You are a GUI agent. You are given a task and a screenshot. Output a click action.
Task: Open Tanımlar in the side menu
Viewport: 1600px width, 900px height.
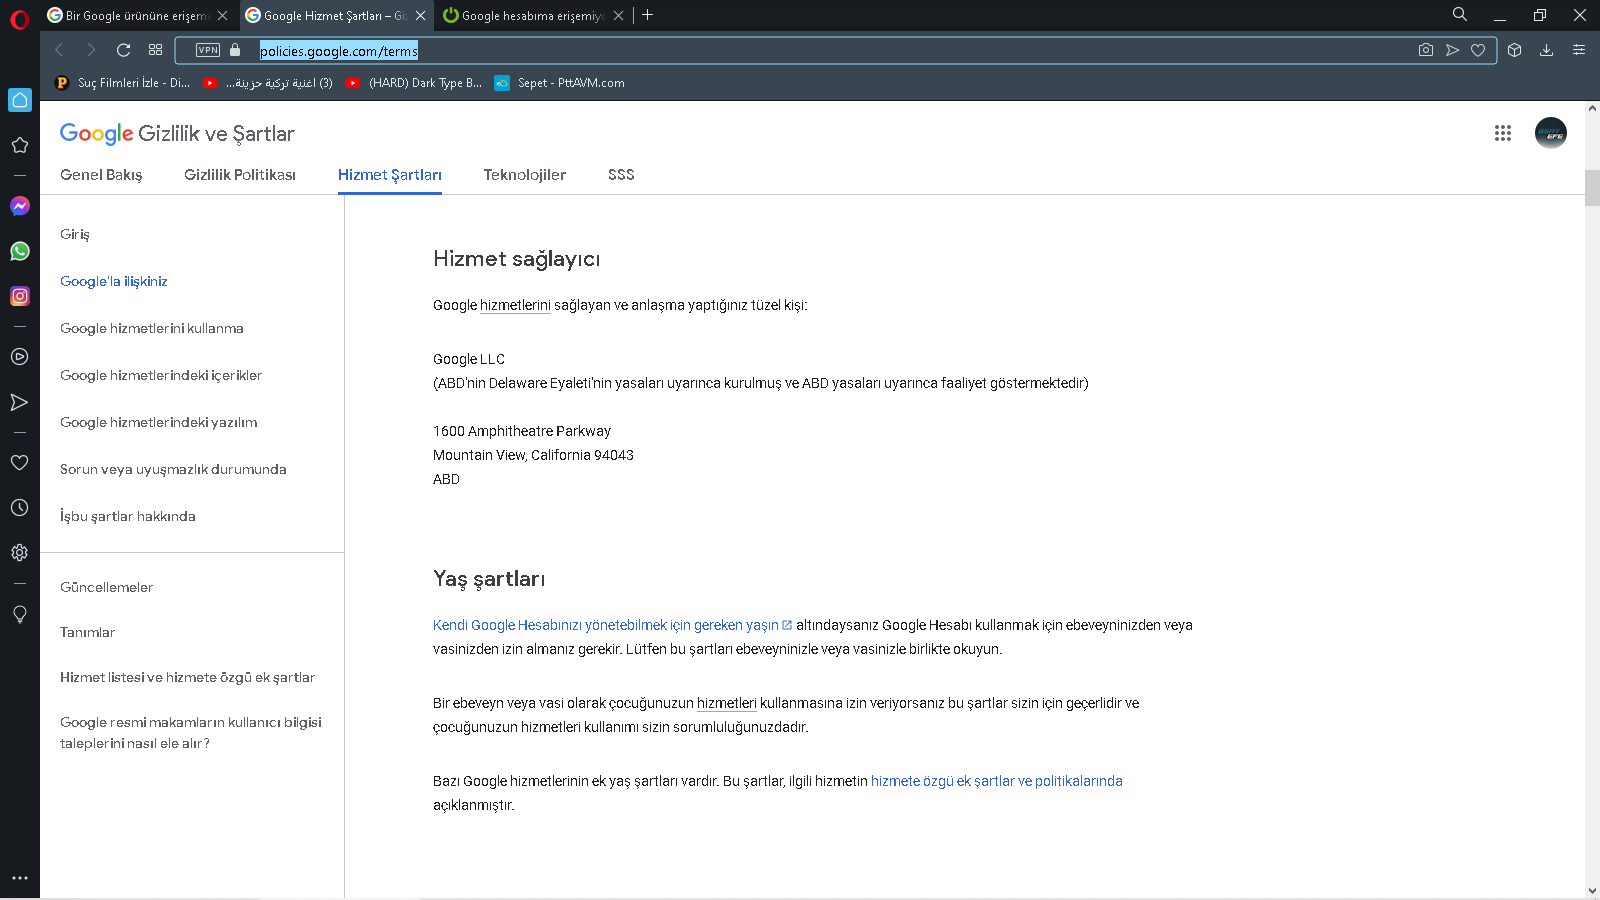pos(88,632)
